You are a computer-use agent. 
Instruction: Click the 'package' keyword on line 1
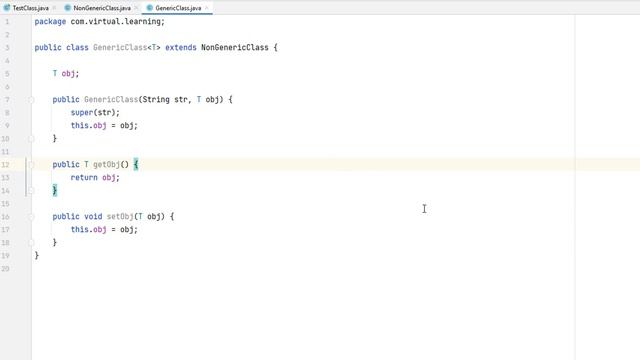pyautogui.click(x=50, y=22)
